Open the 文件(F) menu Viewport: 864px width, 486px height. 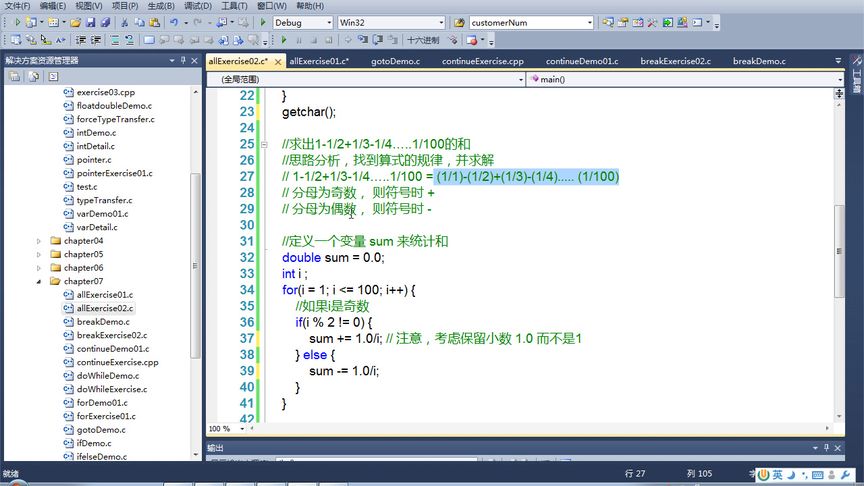(17, 6)
